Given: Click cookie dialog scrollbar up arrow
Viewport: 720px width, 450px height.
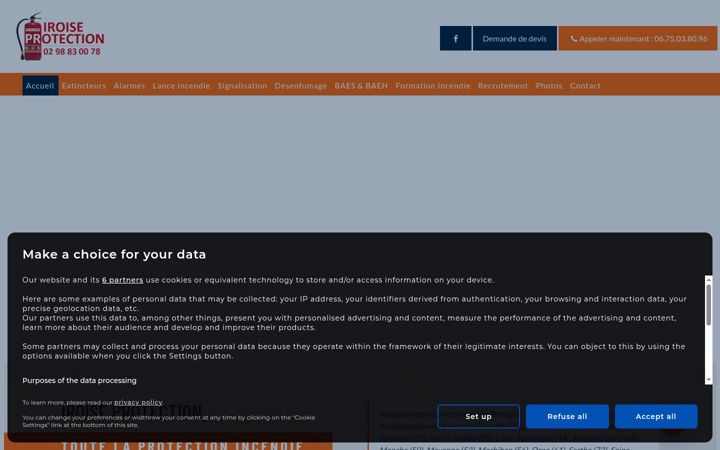Looking at the screenshot, I should [x=709, y=279].
